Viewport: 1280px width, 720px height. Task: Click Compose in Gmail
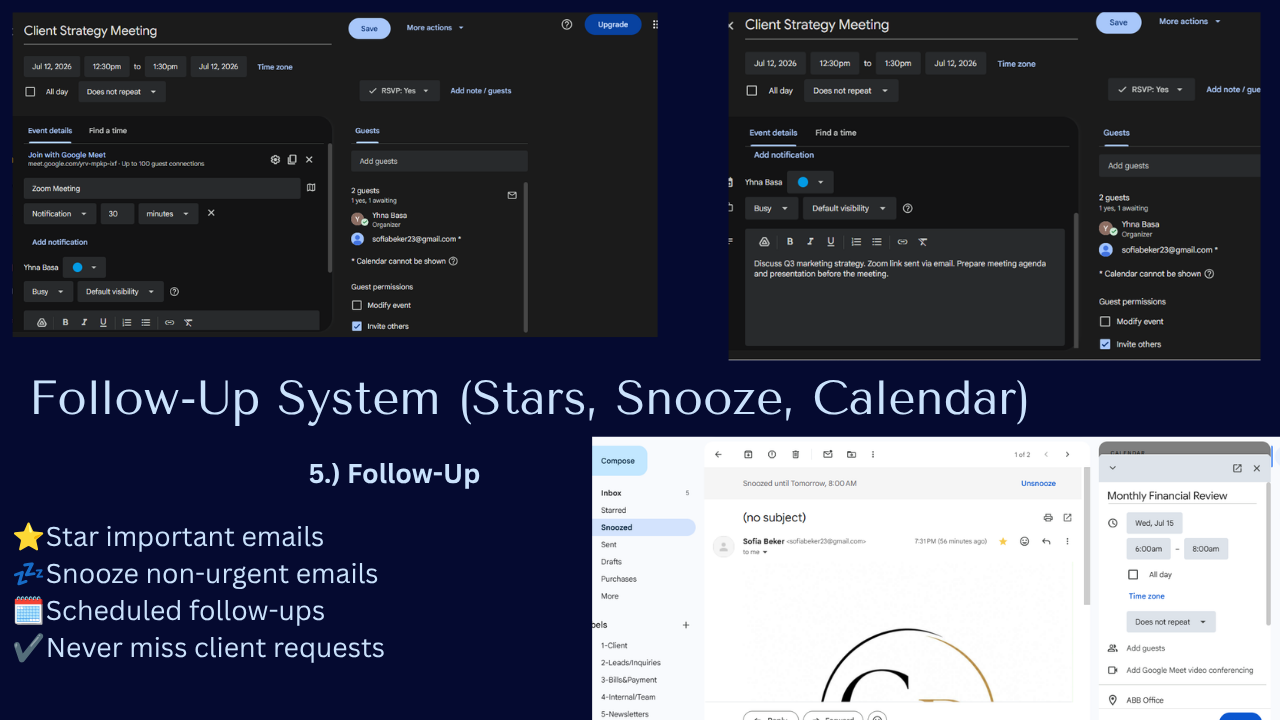[619, 461]
